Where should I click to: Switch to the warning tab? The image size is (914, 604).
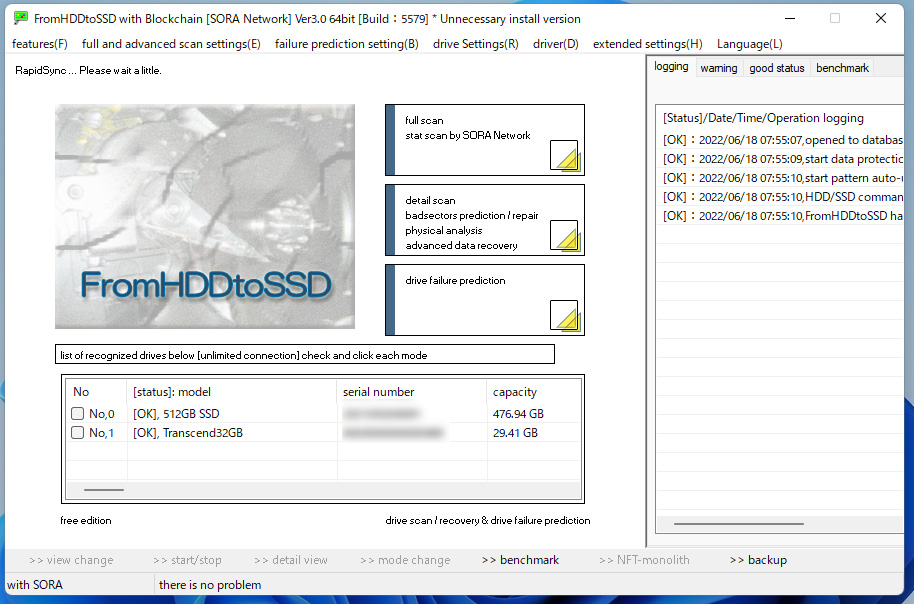719,68
